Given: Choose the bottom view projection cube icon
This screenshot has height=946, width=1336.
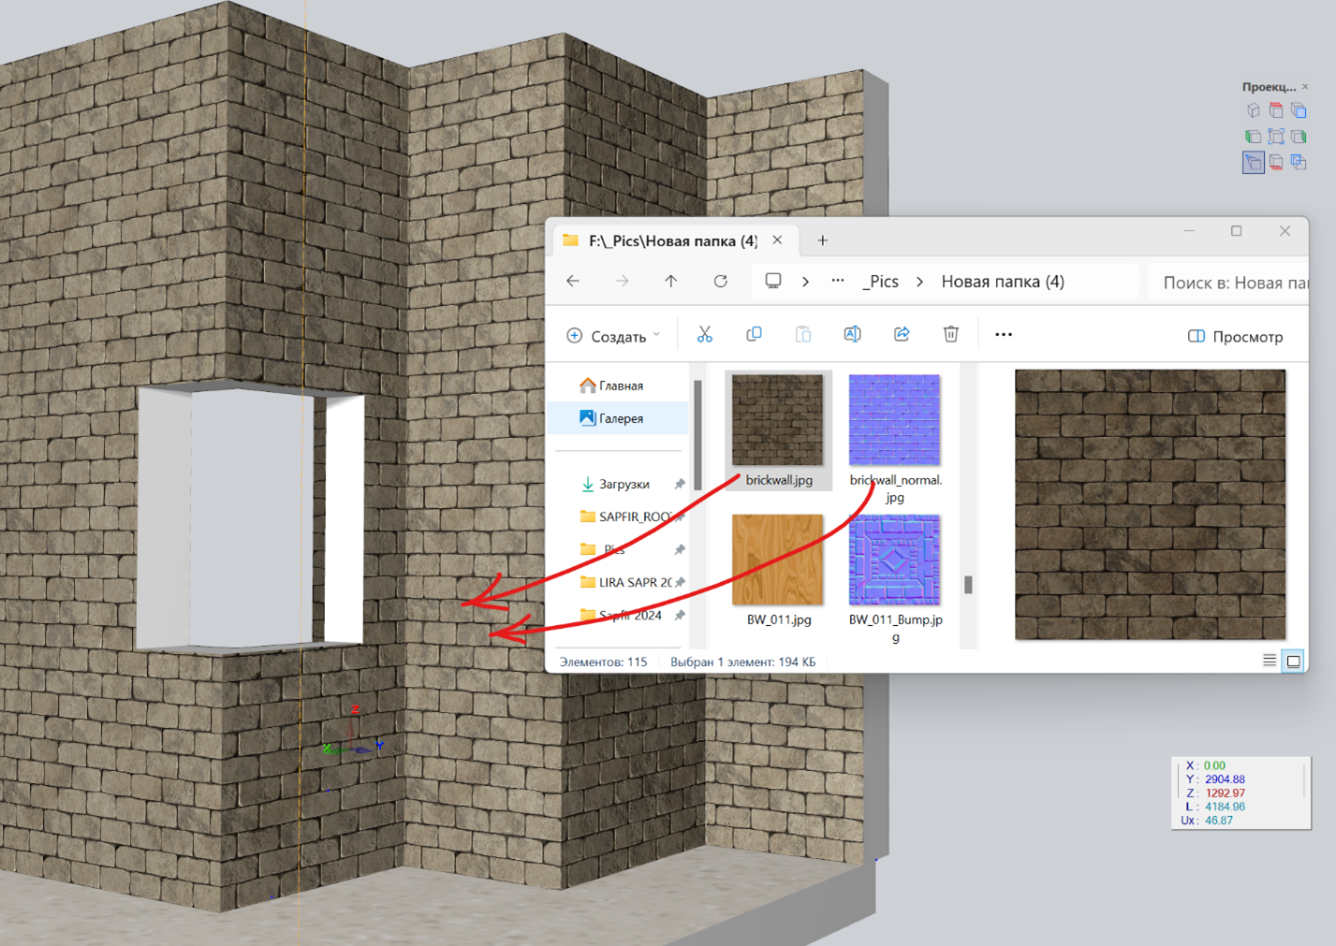Looking at the screenshot, I should (x=1276, y=162).
